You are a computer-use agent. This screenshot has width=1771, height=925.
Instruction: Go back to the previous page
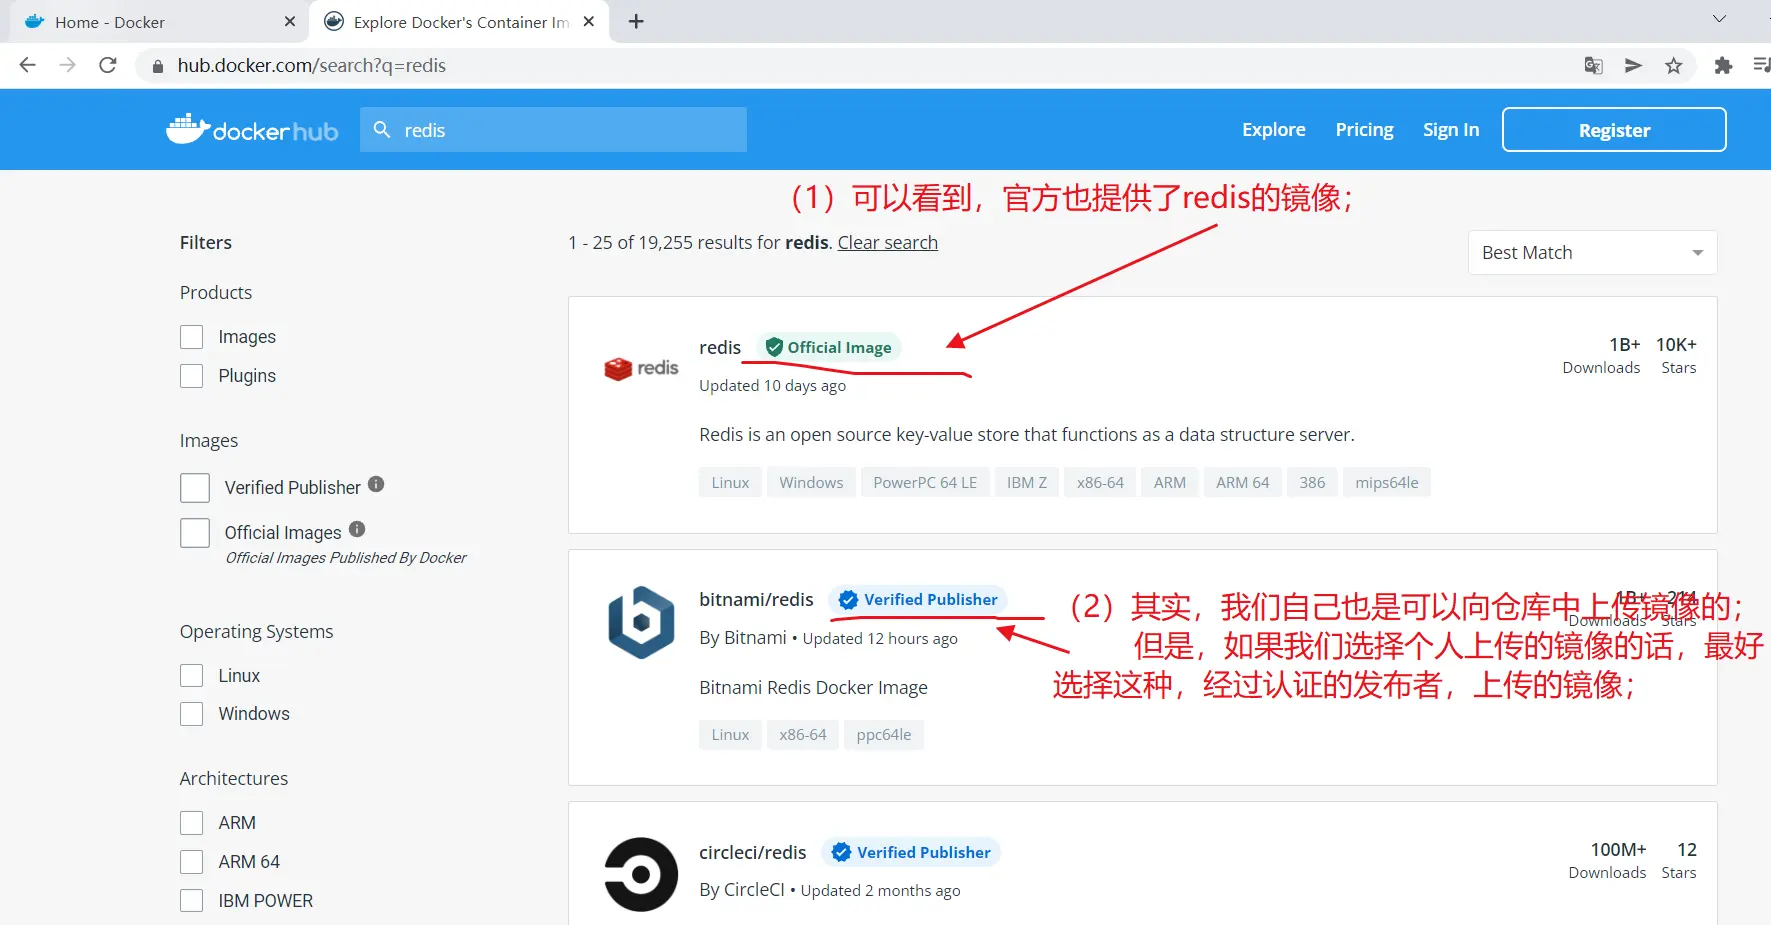coord(27,65)
